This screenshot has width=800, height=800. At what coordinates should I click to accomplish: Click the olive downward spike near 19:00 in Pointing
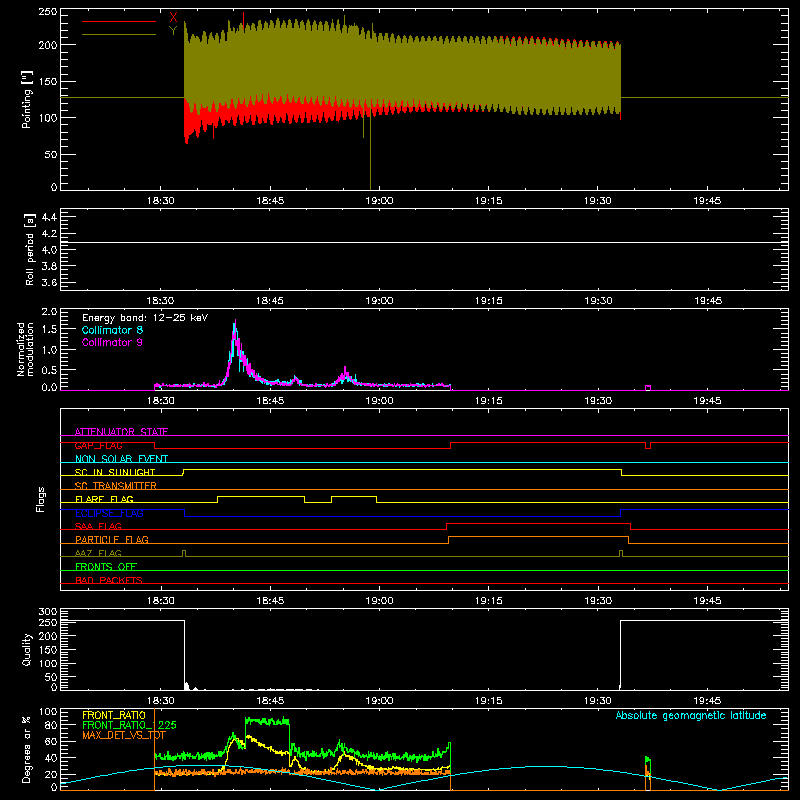tap(370, 153)
